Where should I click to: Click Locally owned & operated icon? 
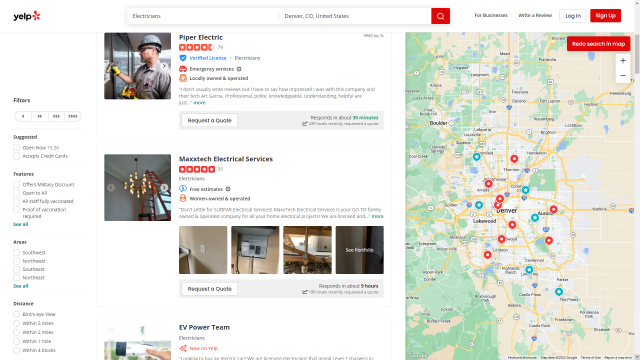[x=183, y=78]
